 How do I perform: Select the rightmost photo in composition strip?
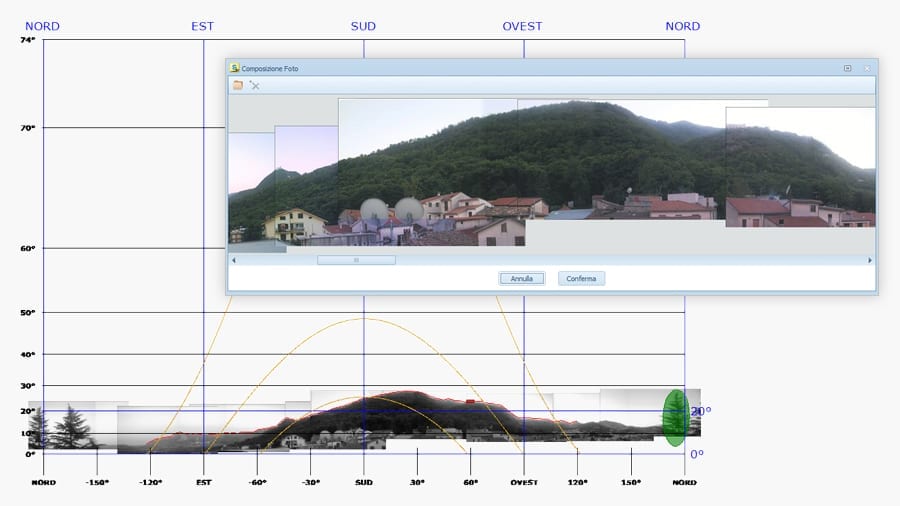pos(800,167)
